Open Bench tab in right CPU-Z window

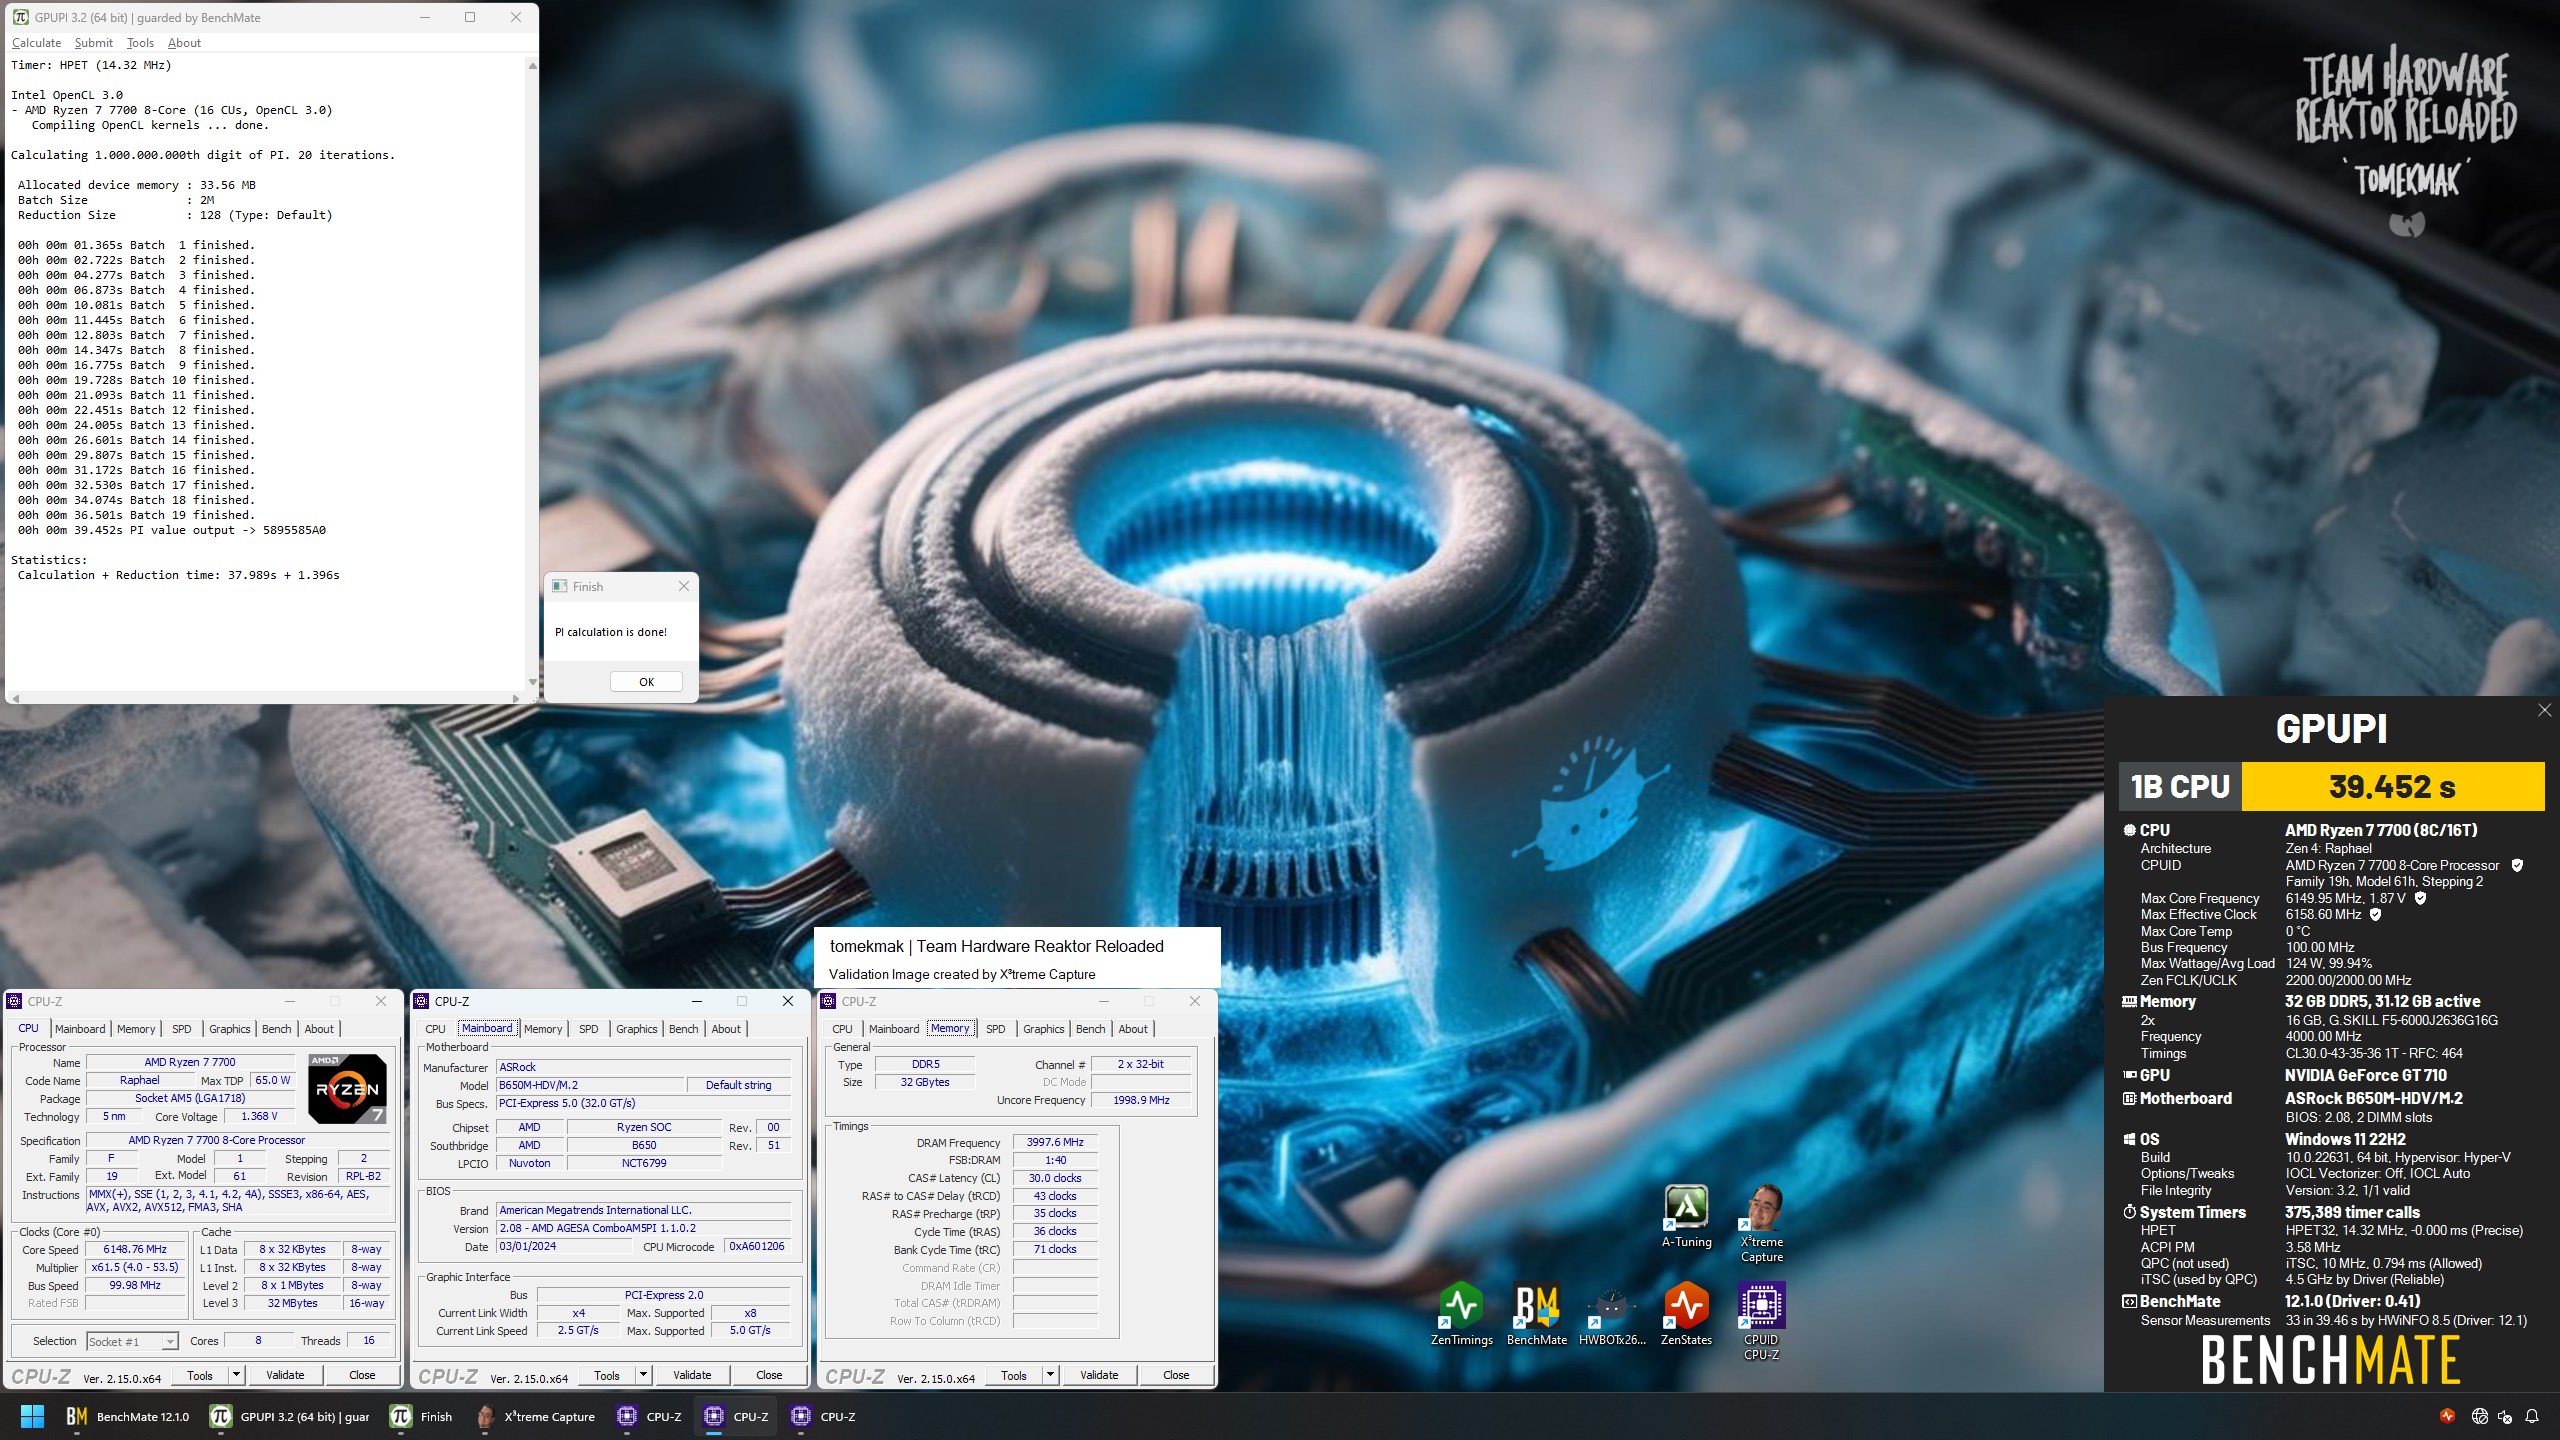click(x=1091, y=1029)
